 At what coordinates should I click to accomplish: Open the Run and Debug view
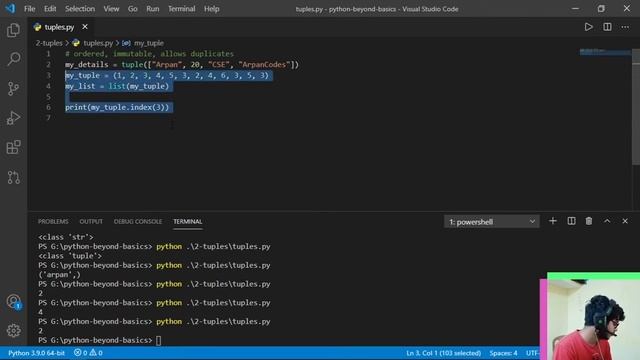tap(13, 118)
